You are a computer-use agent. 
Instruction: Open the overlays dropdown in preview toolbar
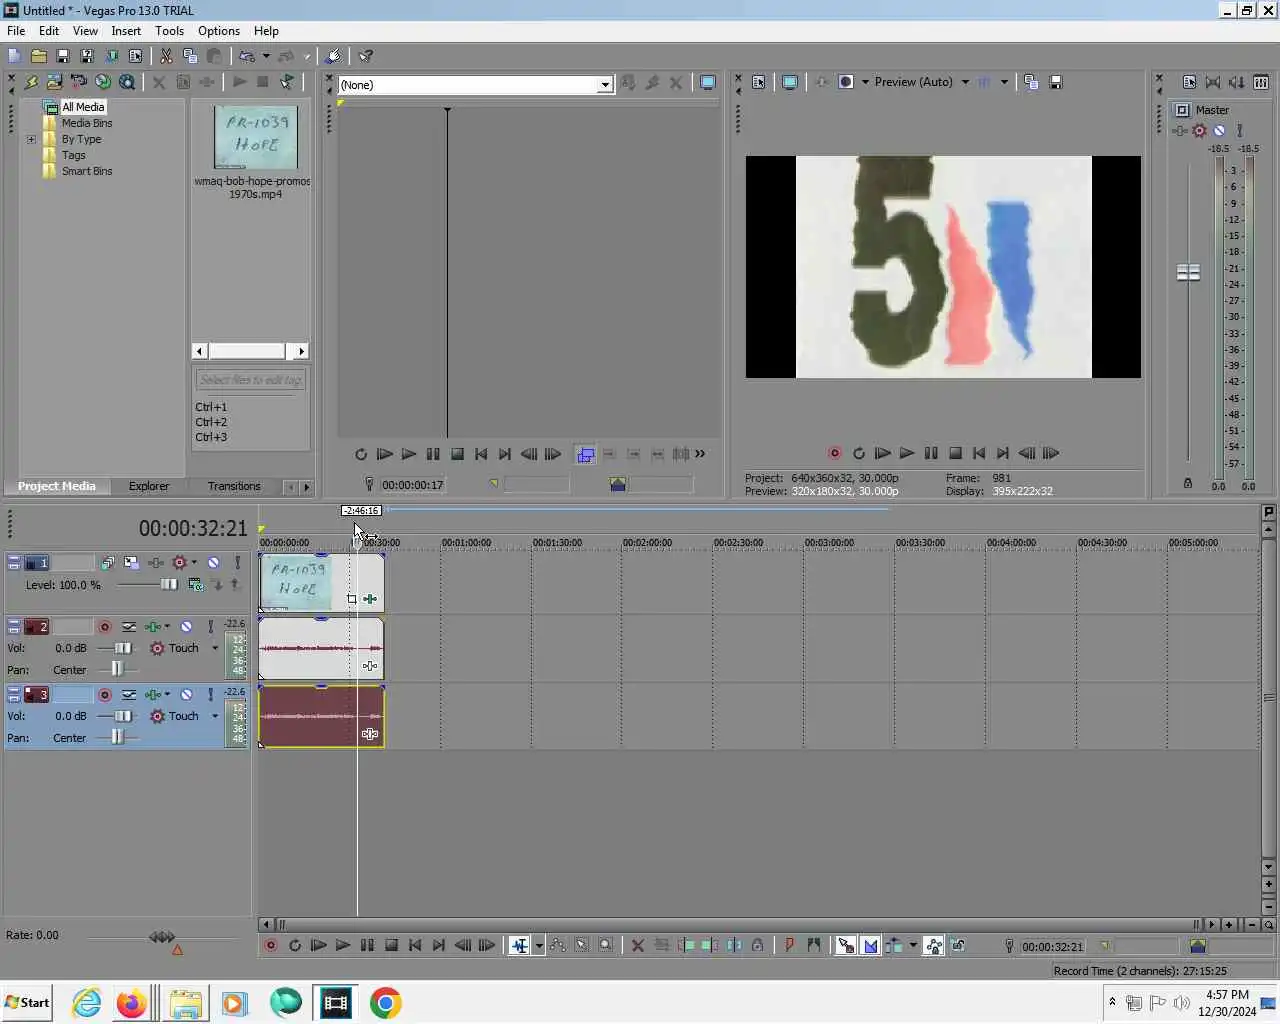tap(1004, 82)
